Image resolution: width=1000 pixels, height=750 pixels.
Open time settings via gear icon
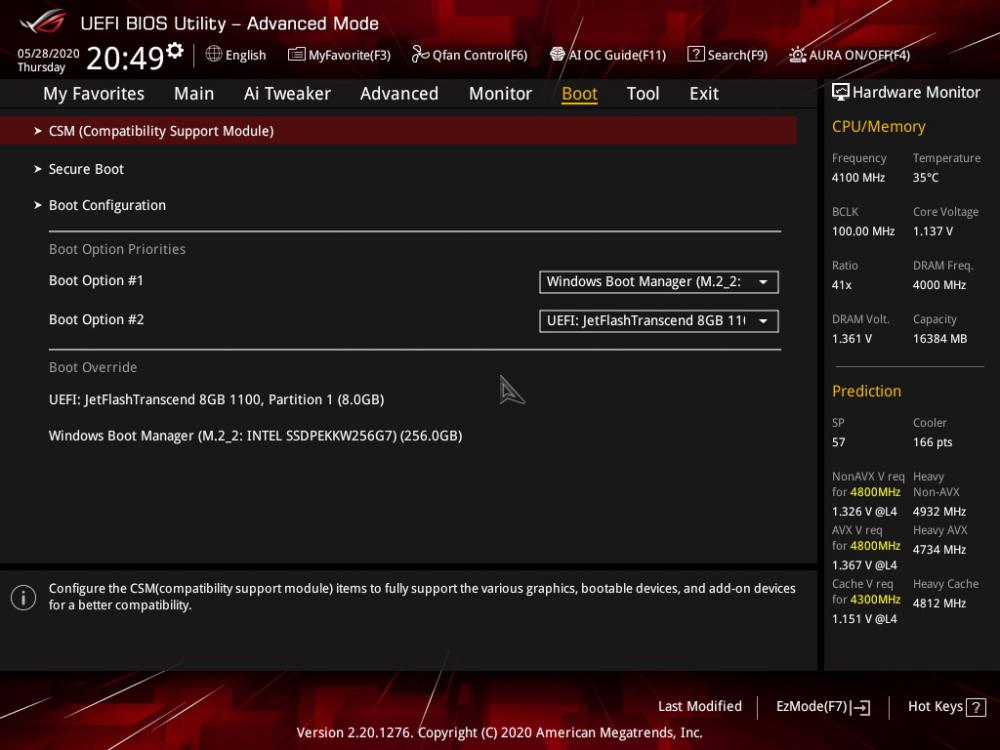[x=175, y=50]
